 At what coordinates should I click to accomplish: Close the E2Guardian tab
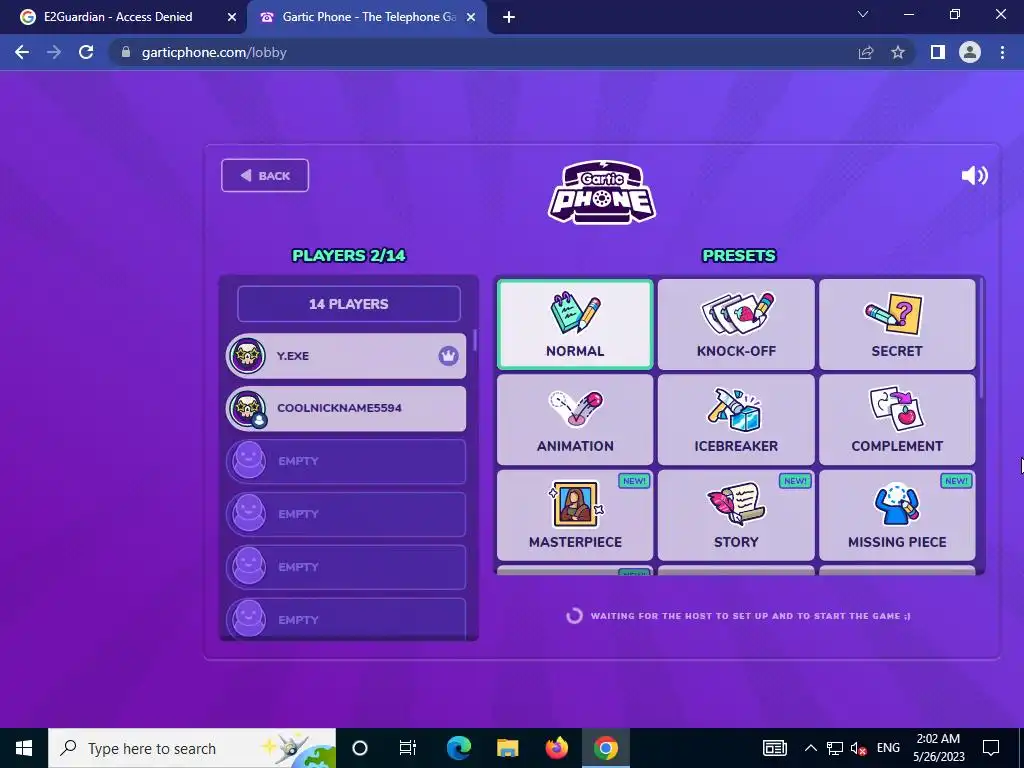(x=232, y=18)
